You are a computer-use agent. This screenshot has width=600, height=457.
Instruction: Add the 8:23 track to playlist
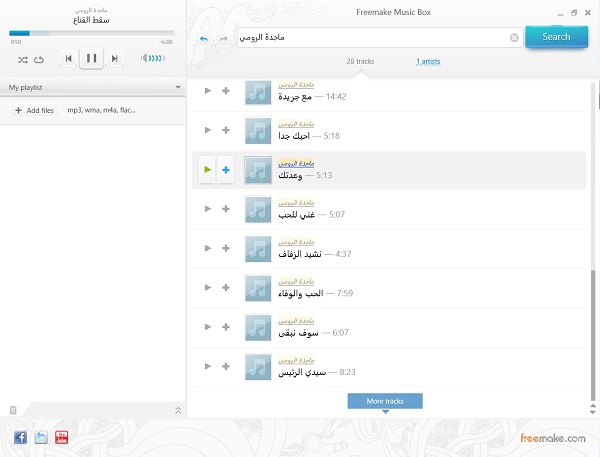(226, 366)
